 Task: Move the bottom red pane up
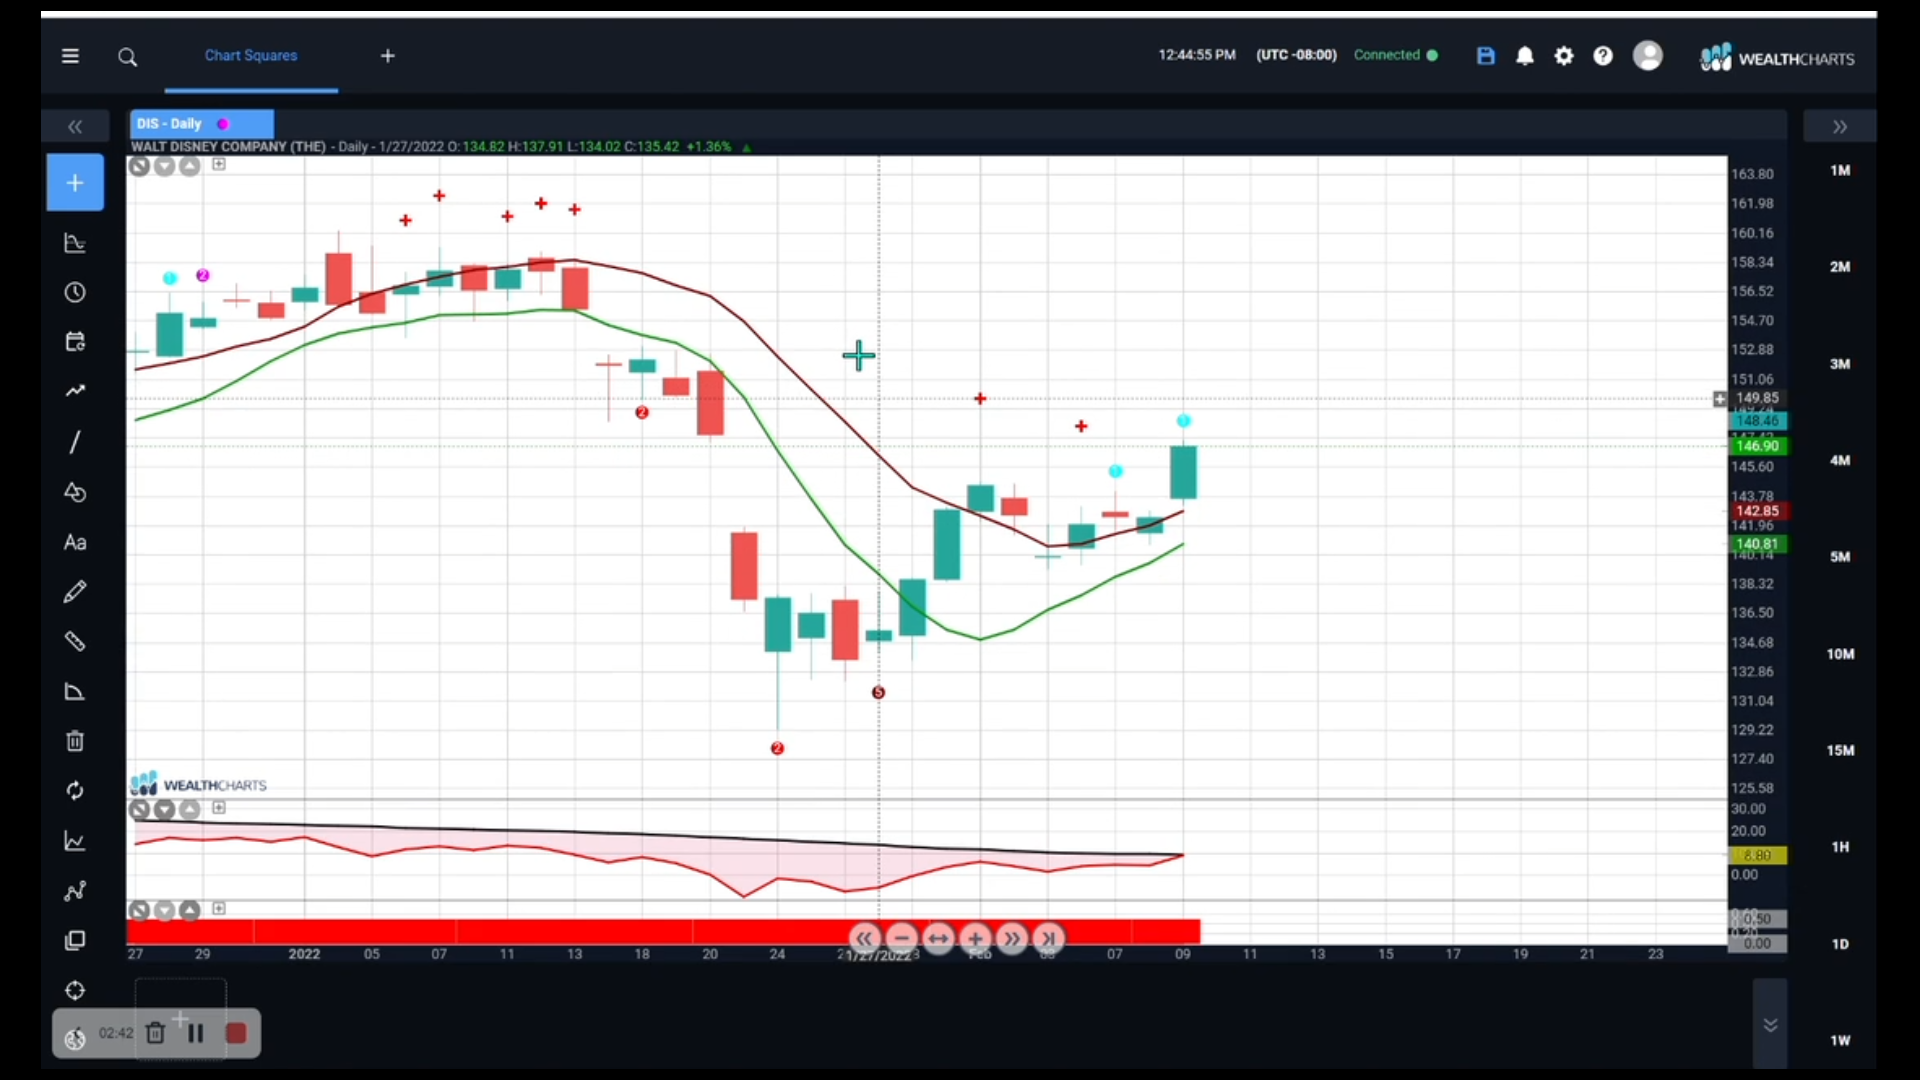[x=189, y=910]
